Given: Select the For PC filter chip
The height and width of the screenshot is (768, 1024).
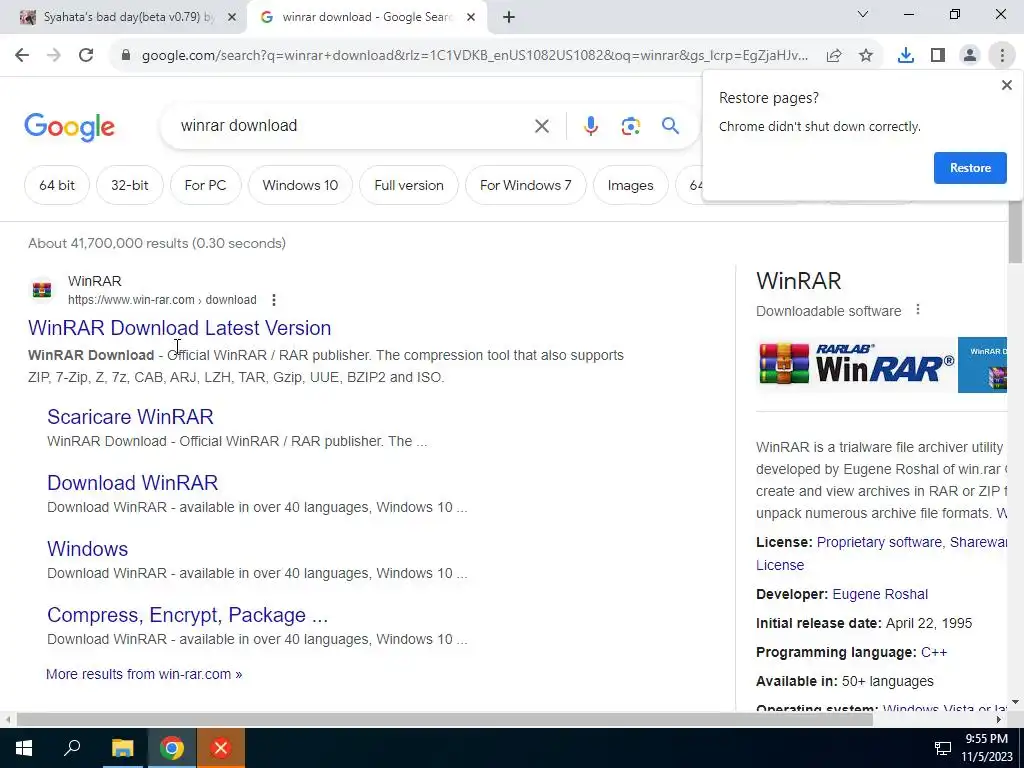Looking at the screenshot, I should 205,185.
